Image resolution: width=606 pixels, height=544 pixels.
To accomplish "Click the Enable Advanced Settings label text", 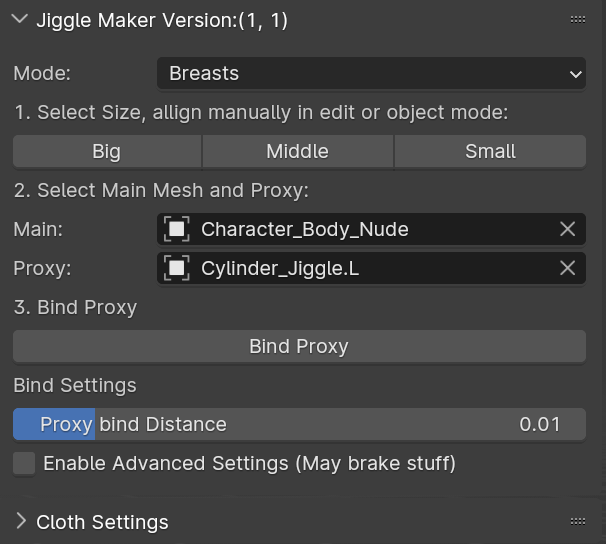I will coord(249,463).
